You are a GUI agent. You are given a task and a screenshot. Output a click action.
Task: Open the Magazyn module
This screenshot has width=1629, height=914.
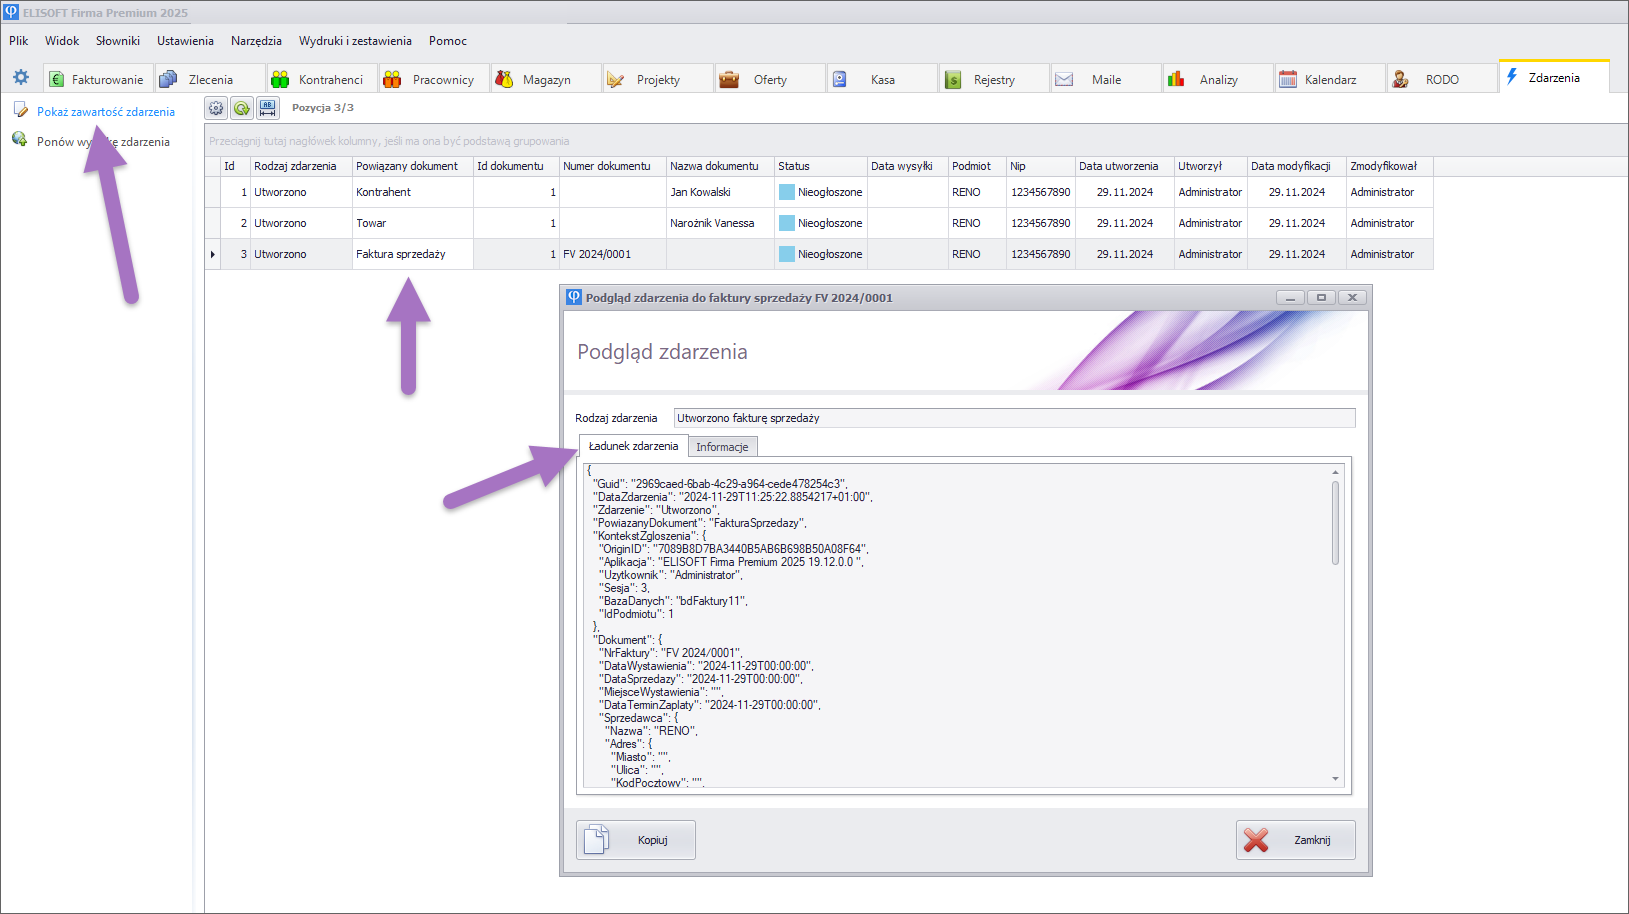pyautogui.click(x=546, y=80)
